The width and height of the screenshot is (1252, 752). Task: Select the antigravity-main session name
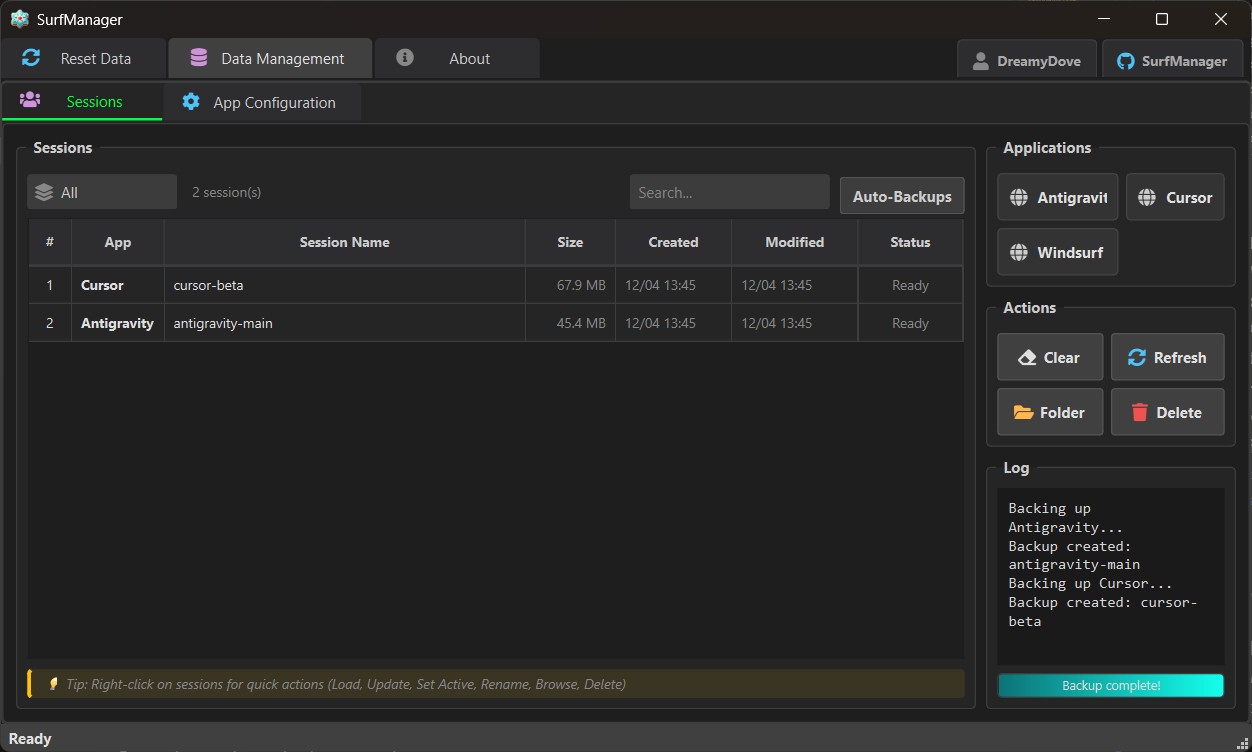tap(223, 323)
